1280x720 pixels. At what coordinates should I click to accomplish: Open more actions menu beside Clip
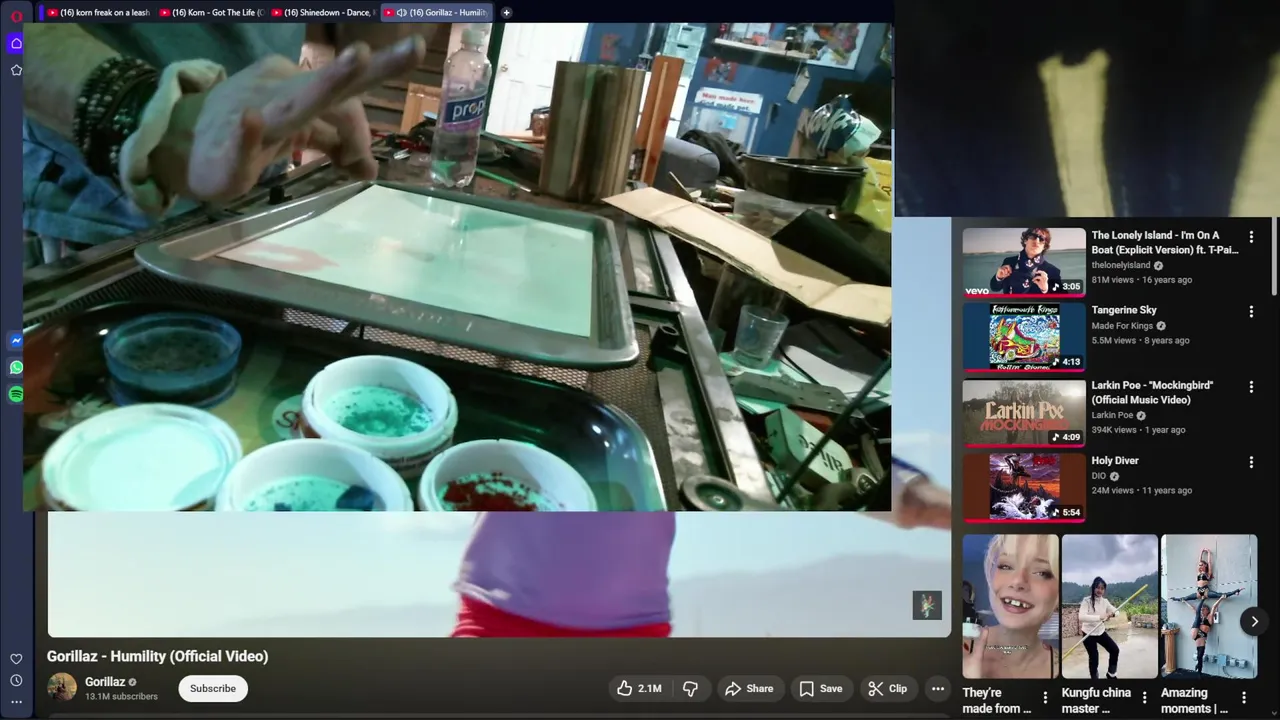pos(938,688)
